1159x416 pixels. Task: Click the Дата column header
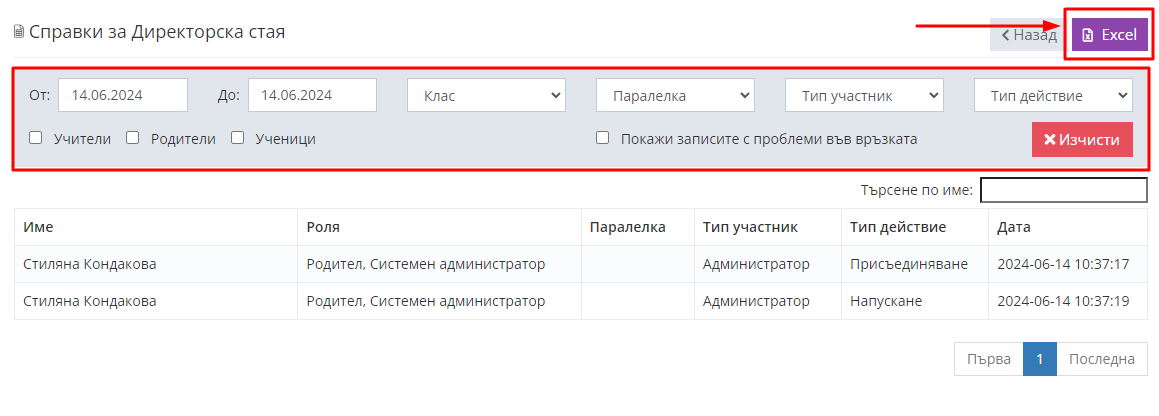tap(1014, 227)
